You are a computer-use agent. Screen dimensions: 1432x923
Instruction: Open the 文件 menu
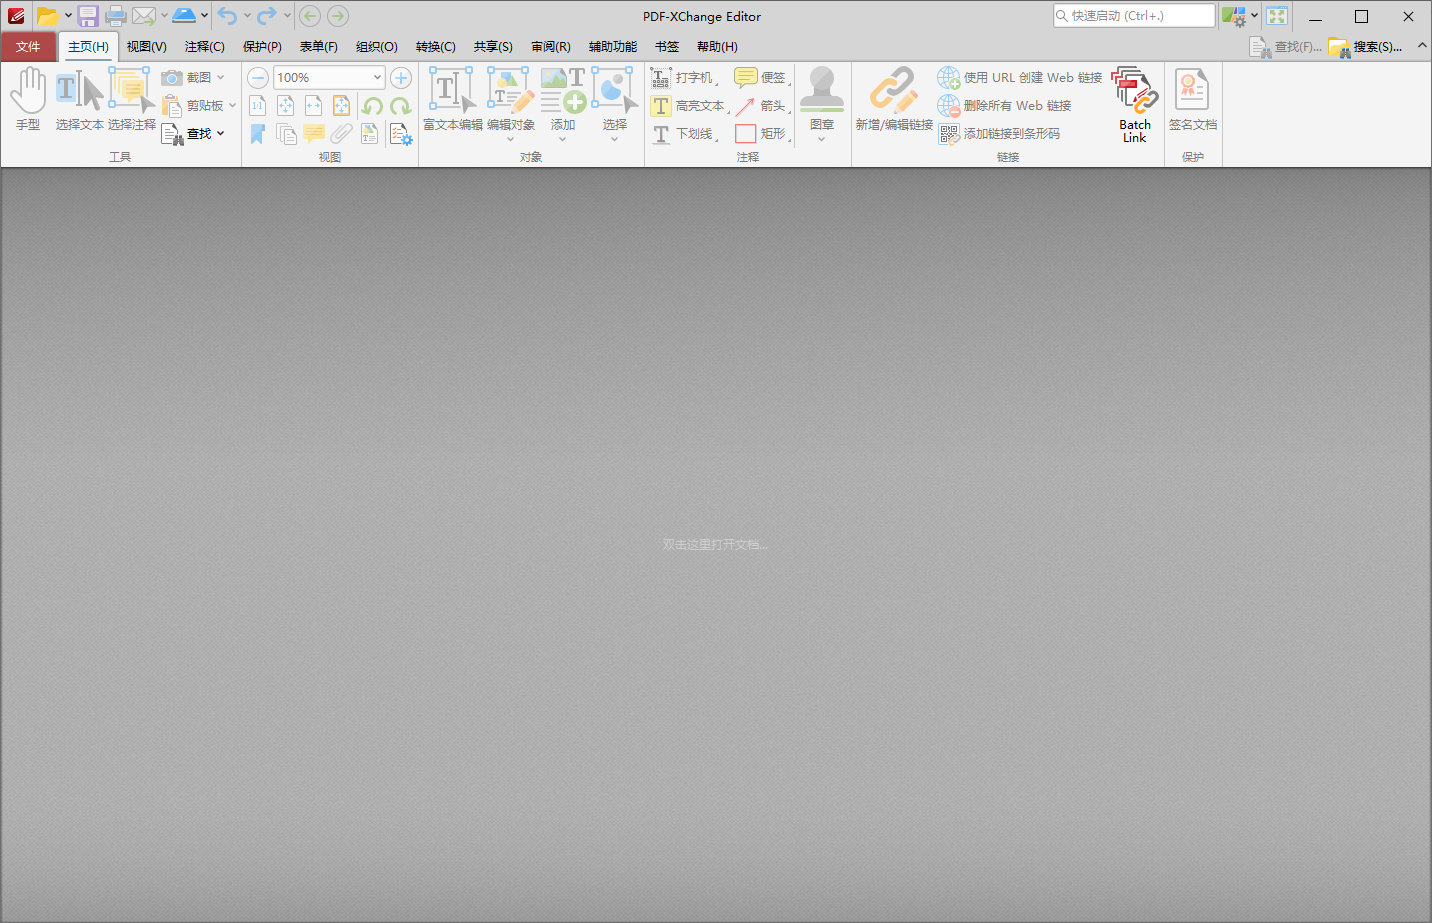tap(29, 46)
